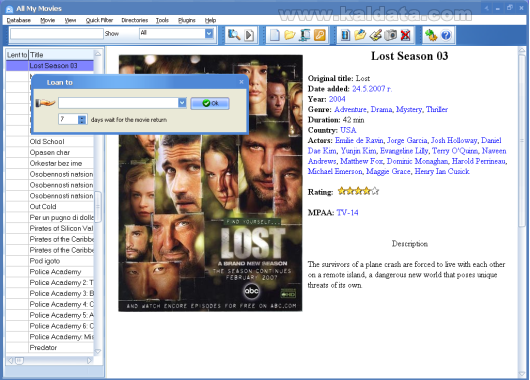
Task: Click the Michael Emerson actor link
Action: pos(335,171)
